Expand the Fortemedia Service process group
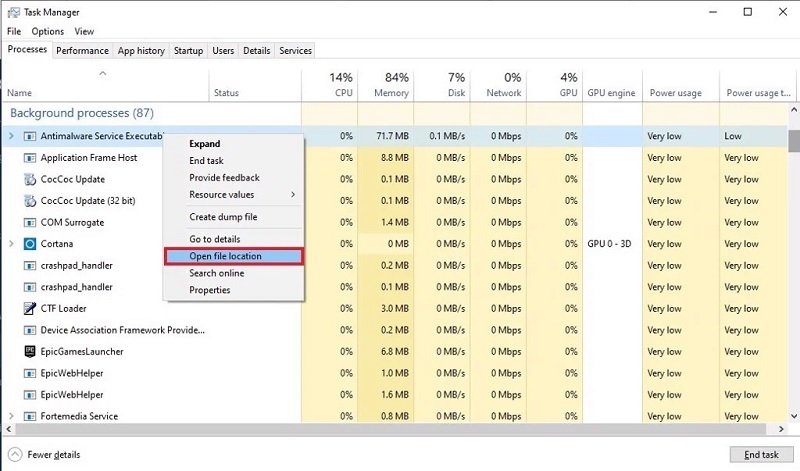This screenshot has width=800, height=471. point(11,416)
